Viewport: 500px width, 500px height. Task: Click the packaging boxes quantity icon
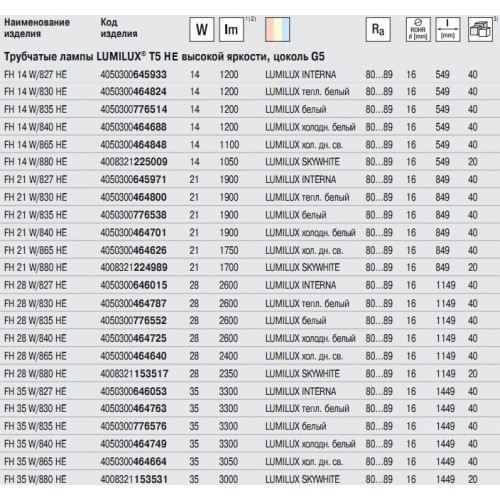click(x=480, y=30)
